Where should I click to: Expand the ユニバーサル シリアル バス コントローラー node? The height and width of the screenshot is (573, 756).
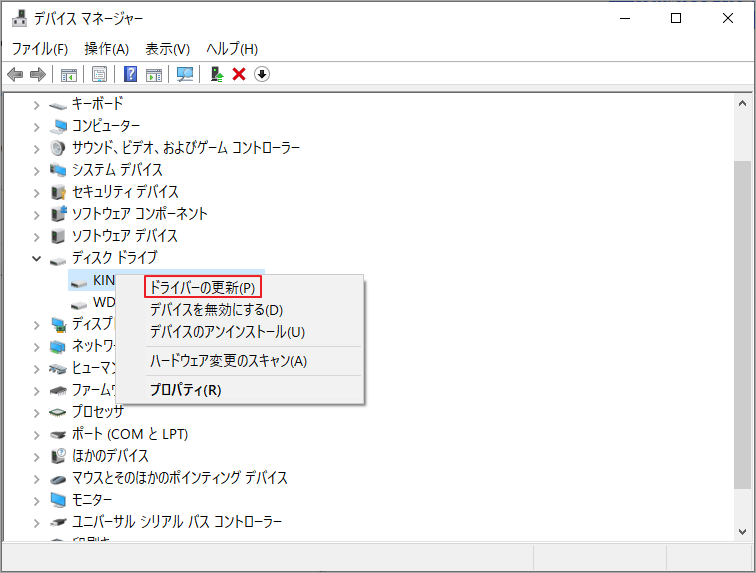click(37, 523)
